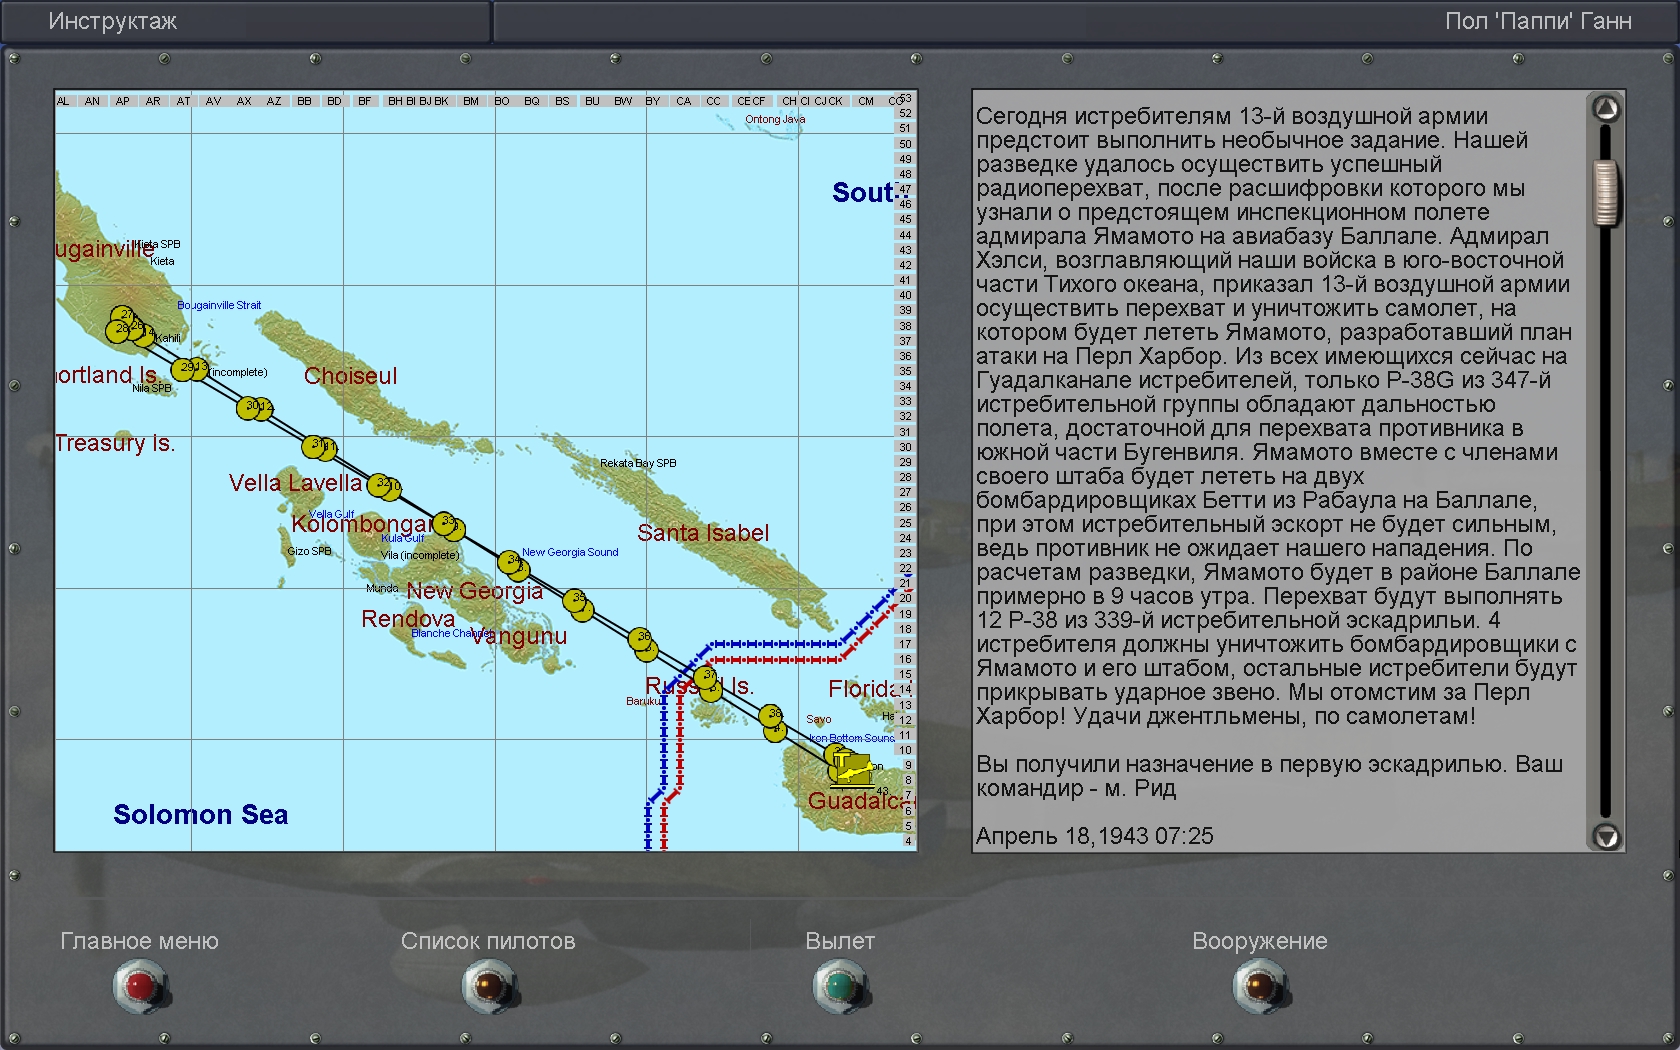1680x1050 pixels.
Task: Click waypoint 37 marker near Russell Islands
Action: (x=707, y=676)
